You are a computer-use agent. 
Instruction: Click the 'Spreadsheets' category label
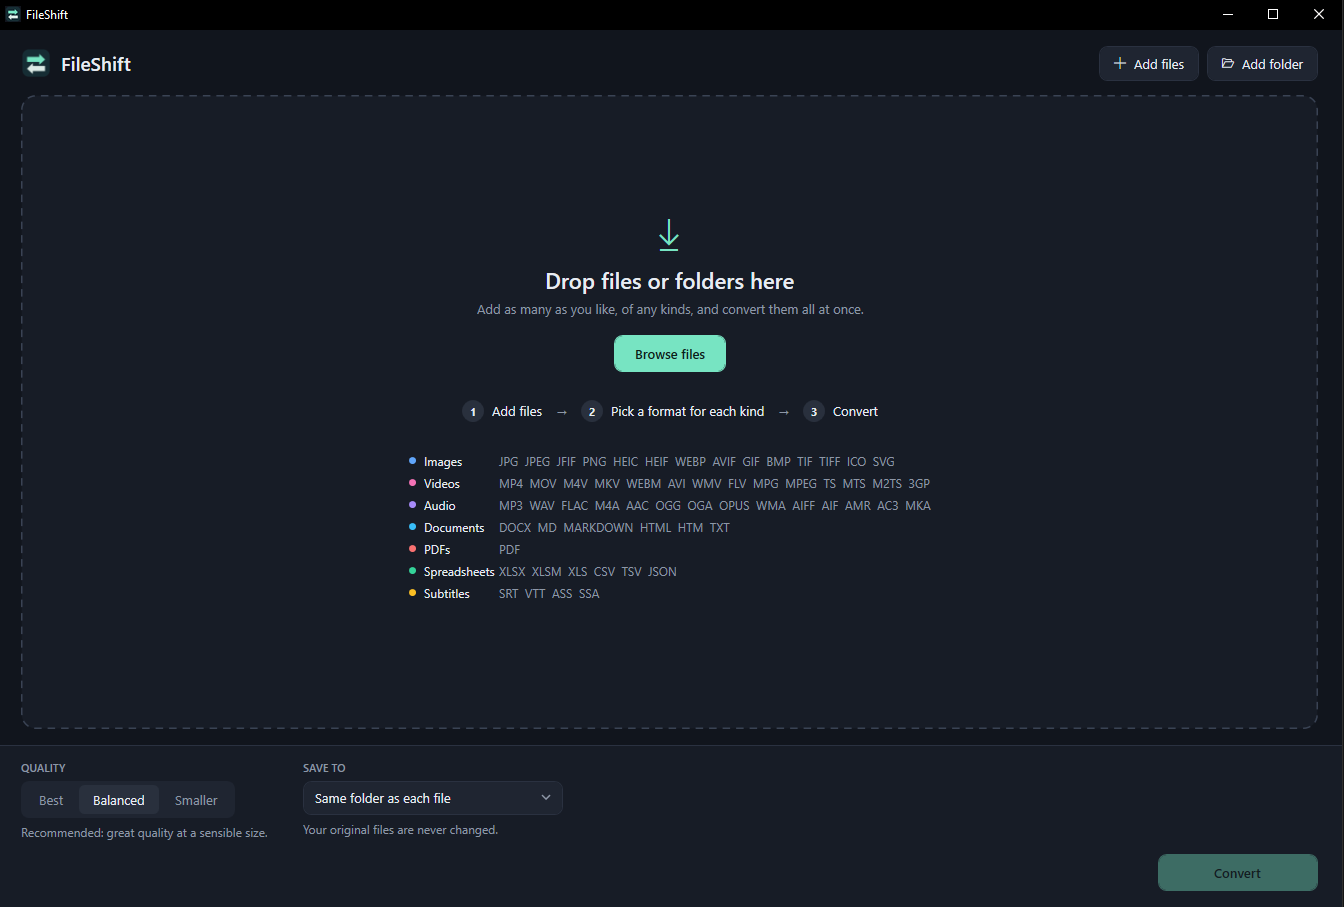459,572
